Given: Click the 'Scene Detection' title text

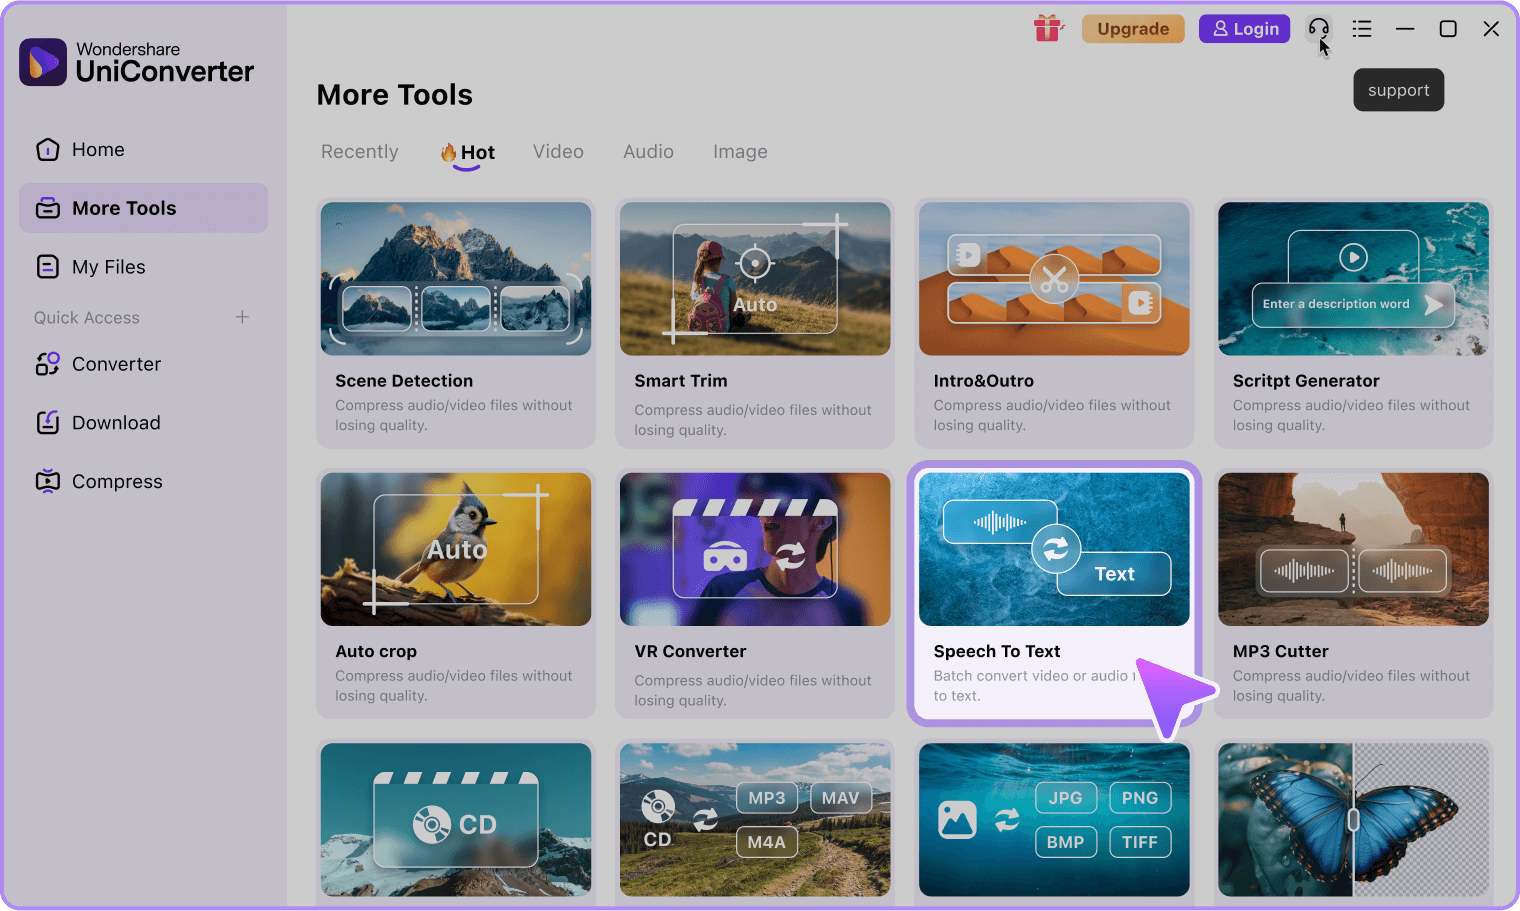Looking at the screenshot, I should point(404,381).
